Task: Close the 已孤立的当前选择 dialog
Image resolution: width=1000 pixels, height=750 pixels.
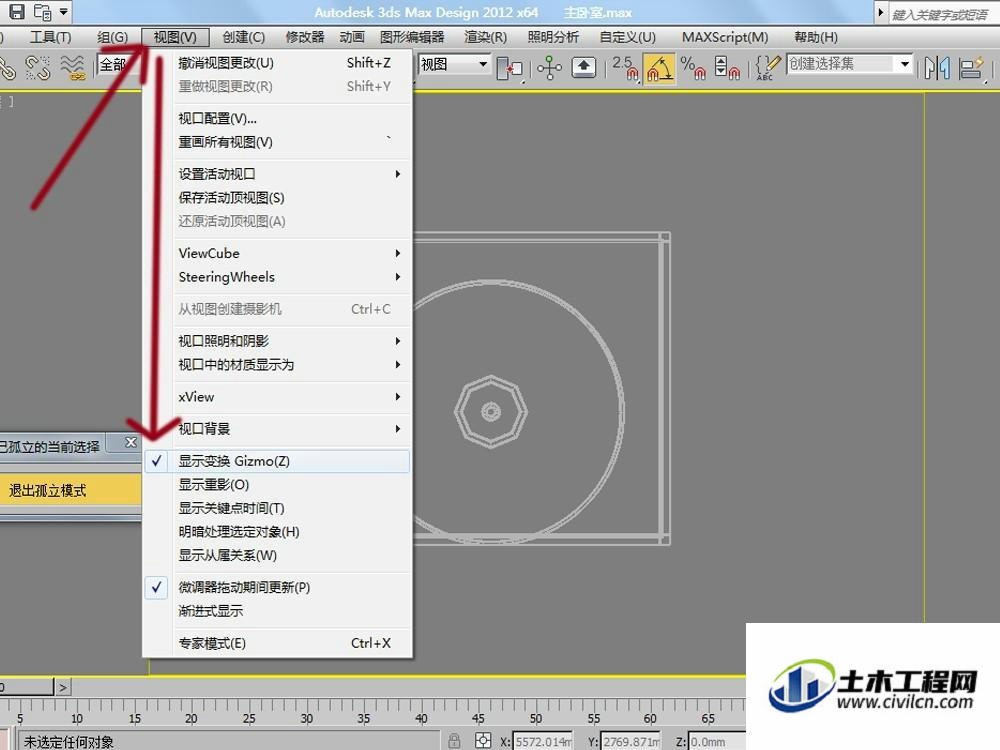Action: [x=131, y=442]
